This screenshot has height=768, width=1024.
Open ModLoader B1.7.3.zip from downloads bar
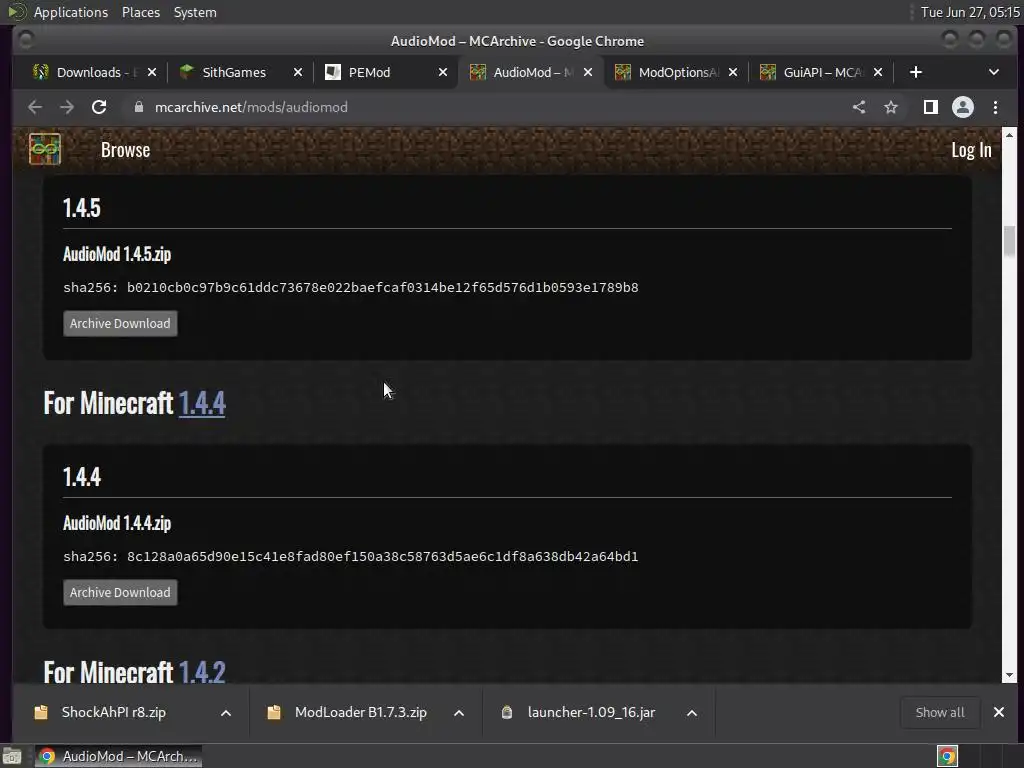(x=360, y=712)
